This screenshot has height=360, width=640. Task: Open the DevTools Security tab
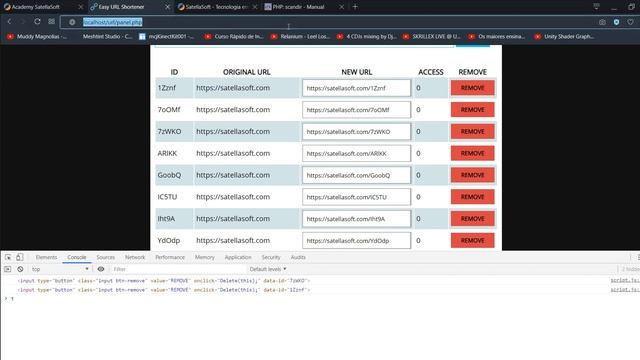271,257
